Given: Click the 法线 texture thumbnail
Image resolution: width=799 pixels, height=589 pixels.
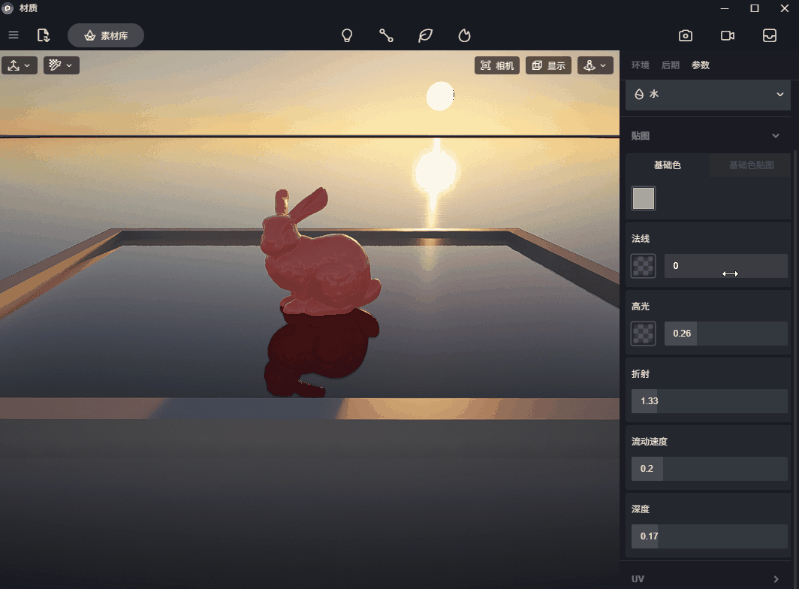Looking at the screenshot, I should pos(643,265).
